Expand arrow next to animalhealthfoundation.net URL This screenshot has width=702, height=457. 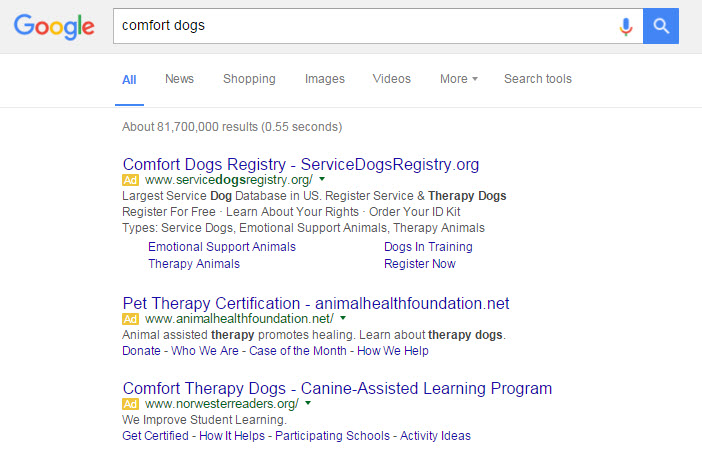(343, 318)
